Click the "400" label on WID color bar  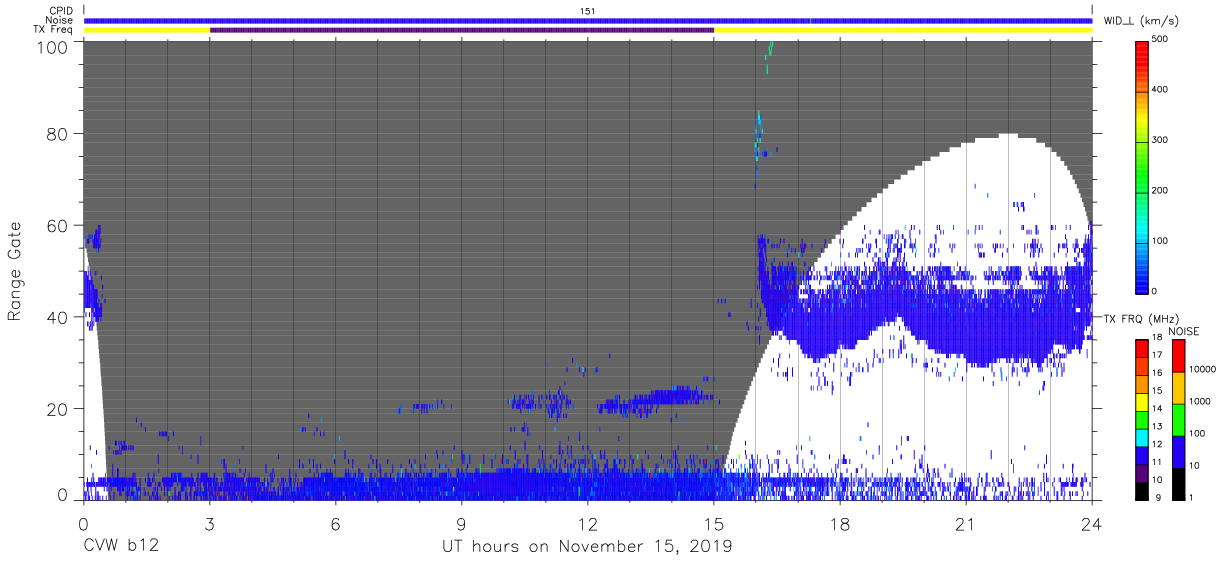click(1161, 90)
